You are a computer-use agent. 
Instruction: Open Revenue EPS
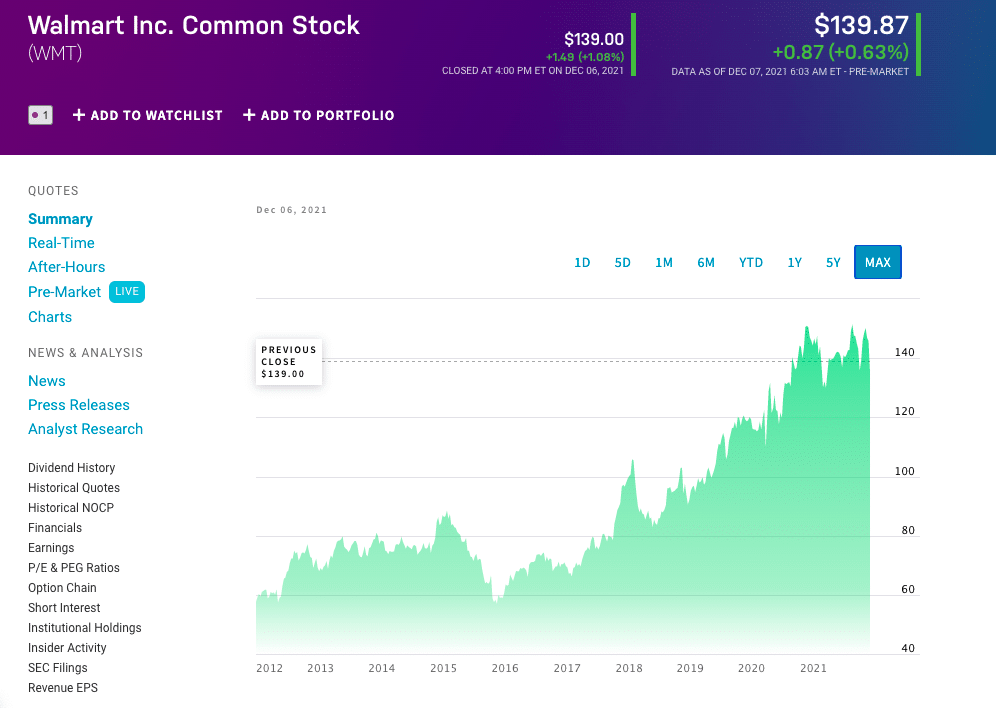(63, 688)
